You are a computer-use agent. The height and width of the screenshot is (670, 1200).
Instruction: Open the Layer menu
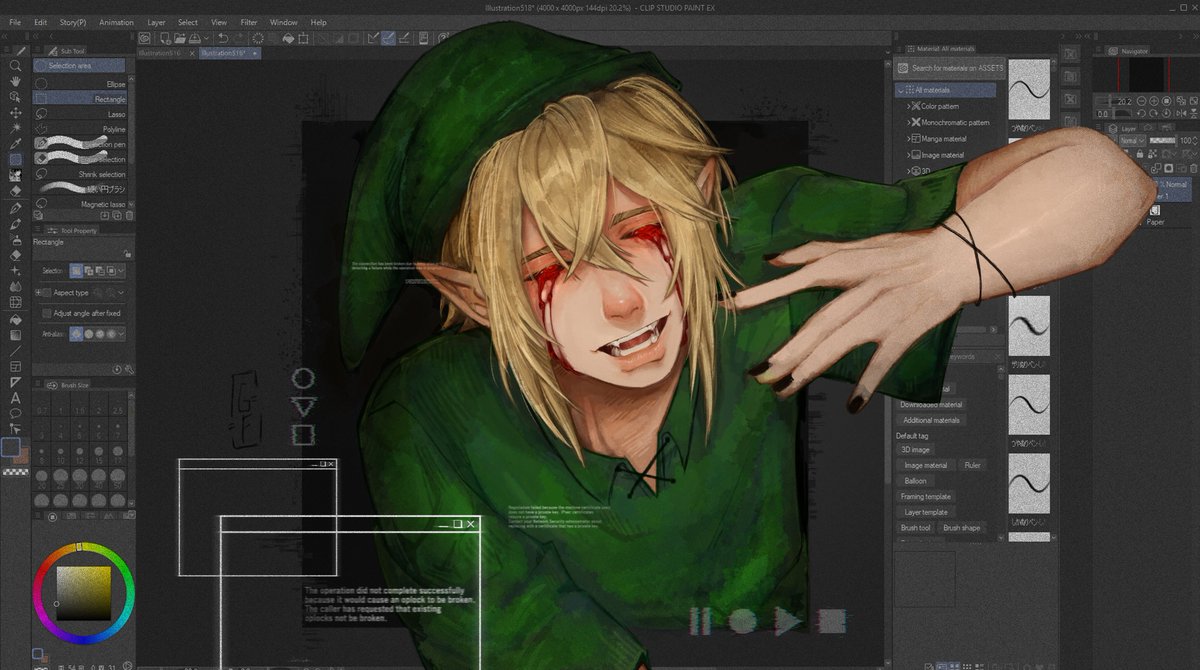pyautogui.click(x=157, y=22)
